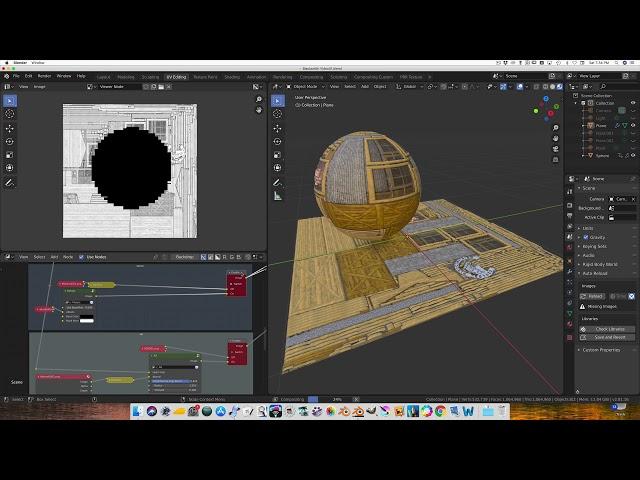Toggle visibility of Collection in outliner
640x480 pixels.
(633, 103)
